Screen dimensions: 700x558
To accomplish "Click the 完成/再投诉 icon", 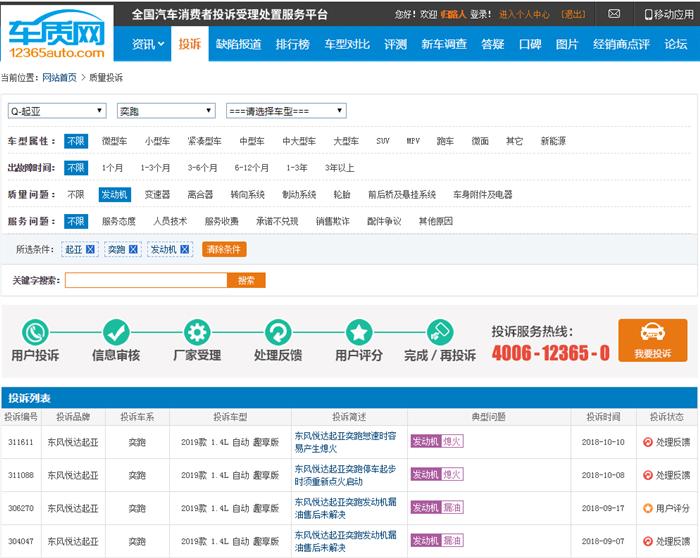I will pos(440,333).
